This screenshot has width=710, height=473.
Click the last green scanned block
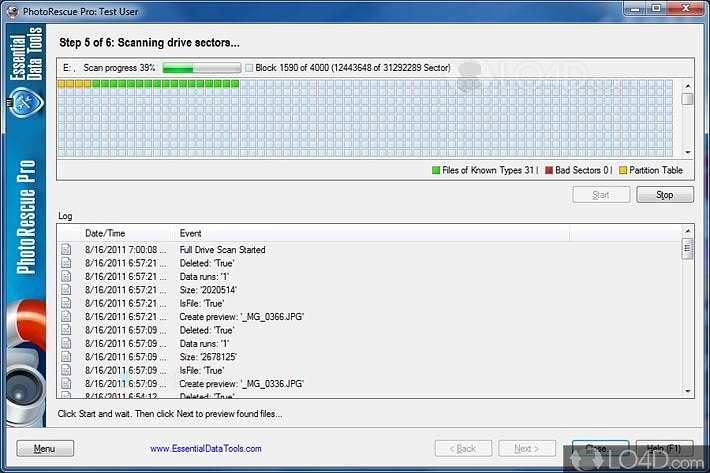point(235,83)
